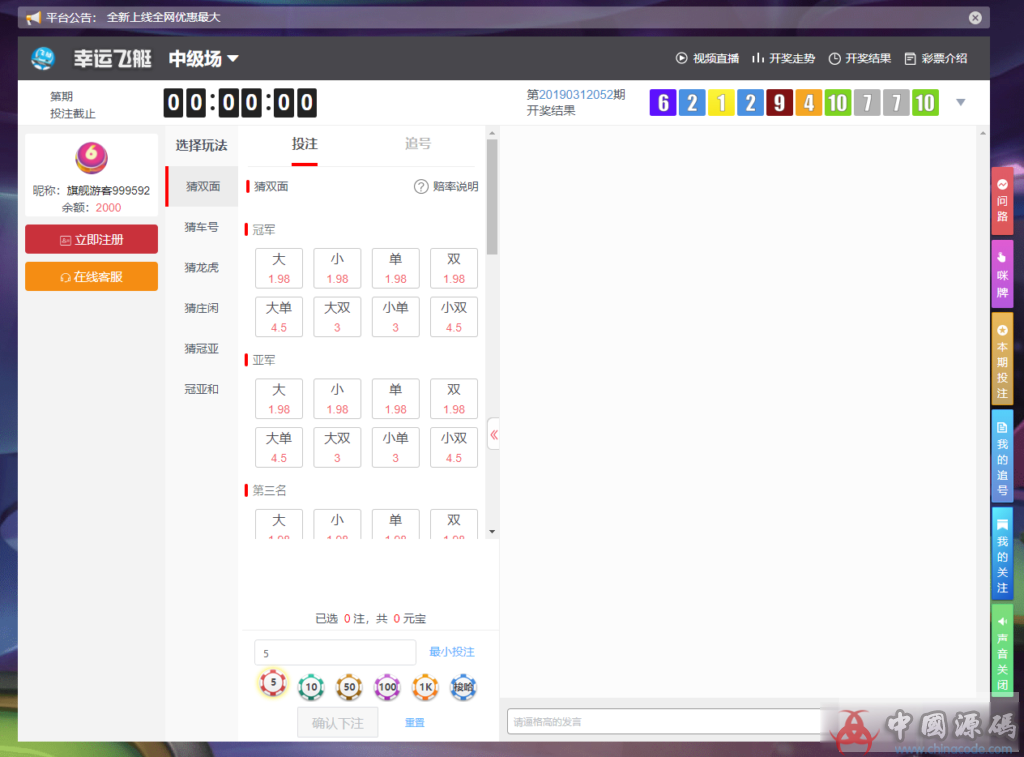1024x757 pixels.
Task: Expand the draw results dropdown arrow
Action: [961, 103]
